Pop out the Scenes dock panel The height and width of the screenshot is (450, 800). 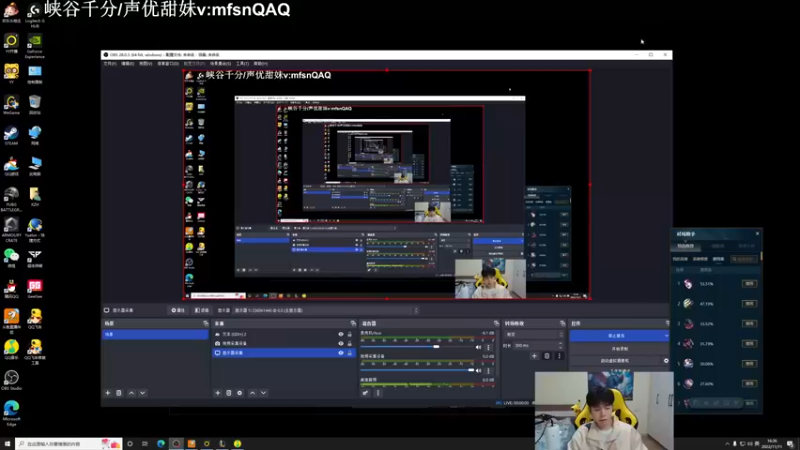pyautogui.click(x=206, y=323)
